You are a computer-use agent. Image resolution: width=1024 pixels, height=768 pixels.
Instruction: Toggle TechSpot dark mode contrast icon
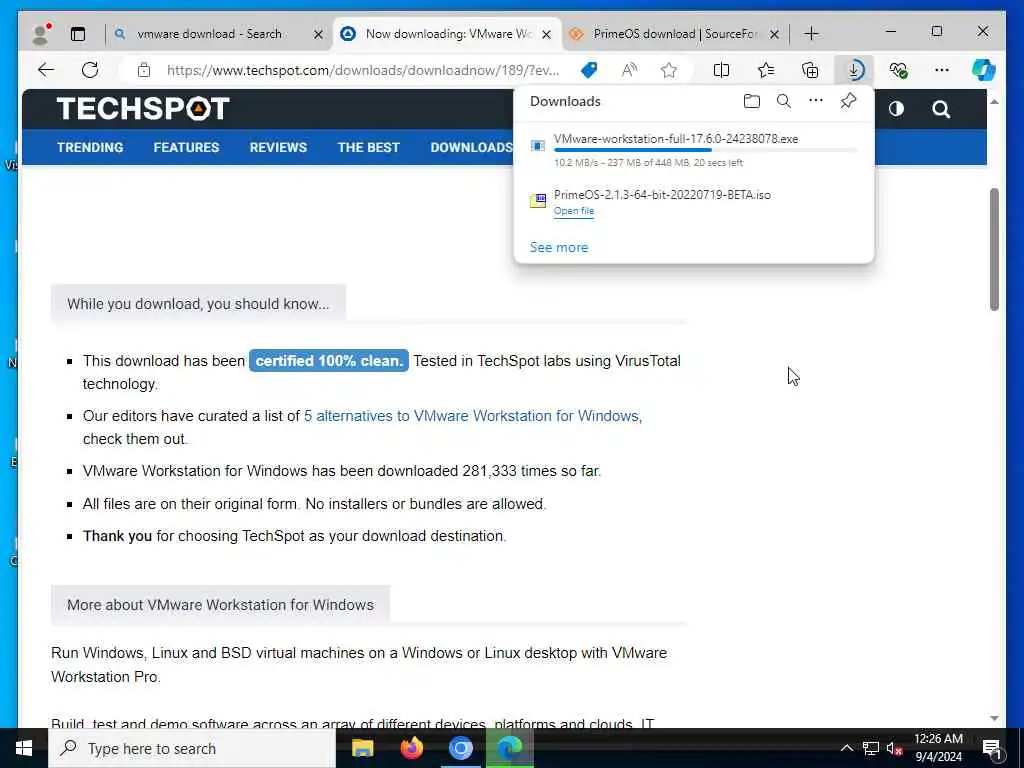[896, 109]
